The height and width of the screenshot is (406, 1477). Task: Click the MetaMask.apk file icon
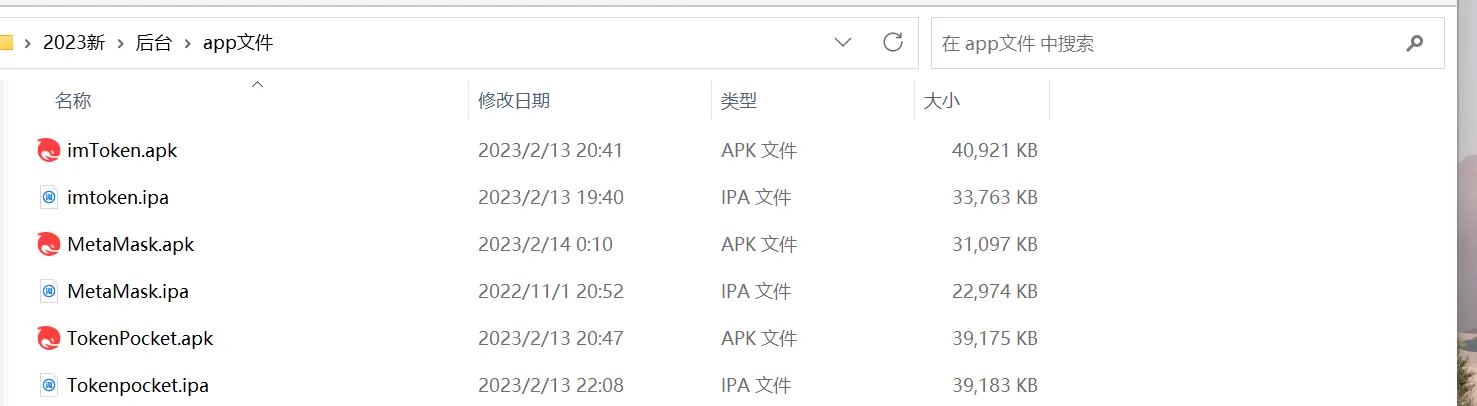pos(48,245)
